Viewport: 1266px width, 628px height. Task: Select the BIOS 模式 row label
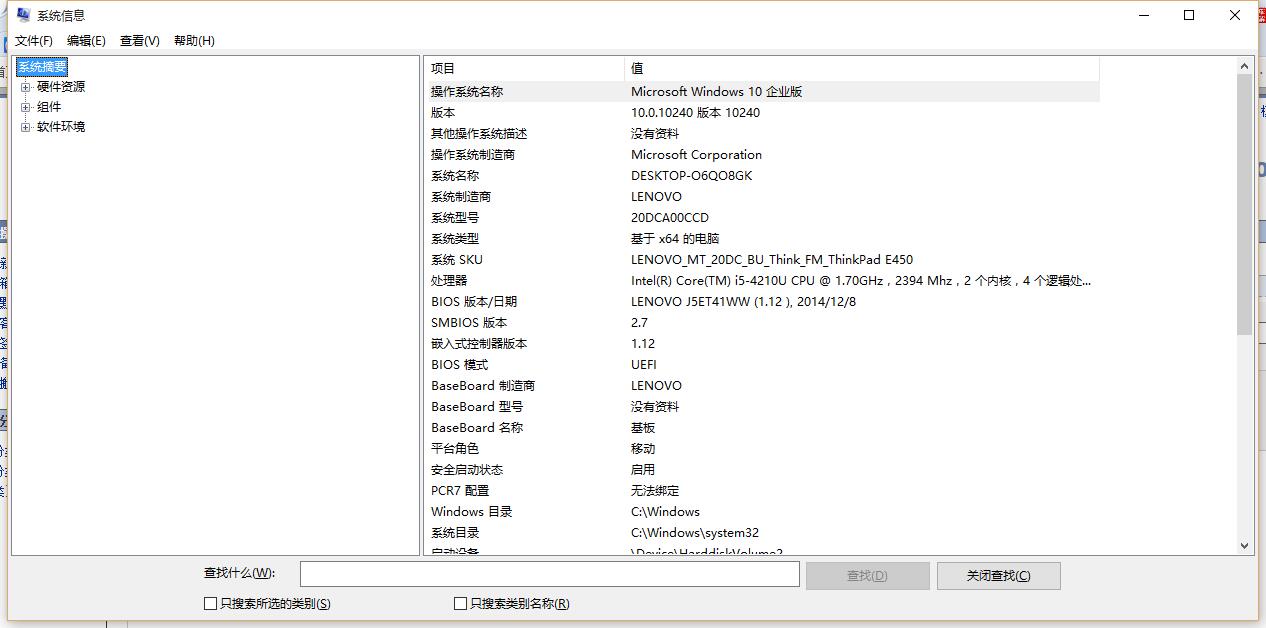tap(459, 365)
